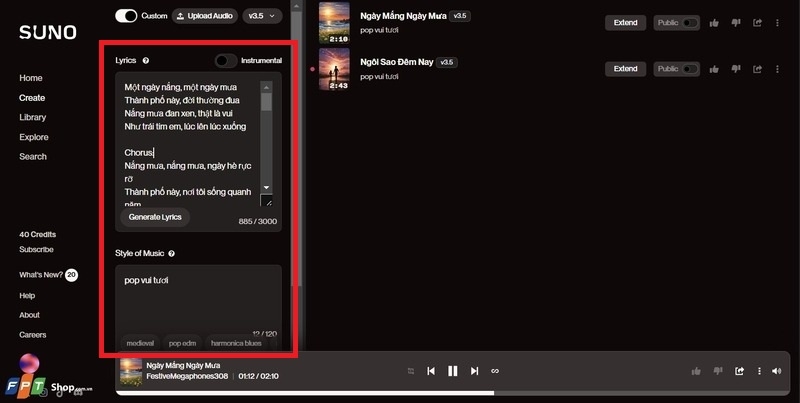The image size is (800, 403).
Task: Toggle the player shuffle icon
Action: point(411,371)
